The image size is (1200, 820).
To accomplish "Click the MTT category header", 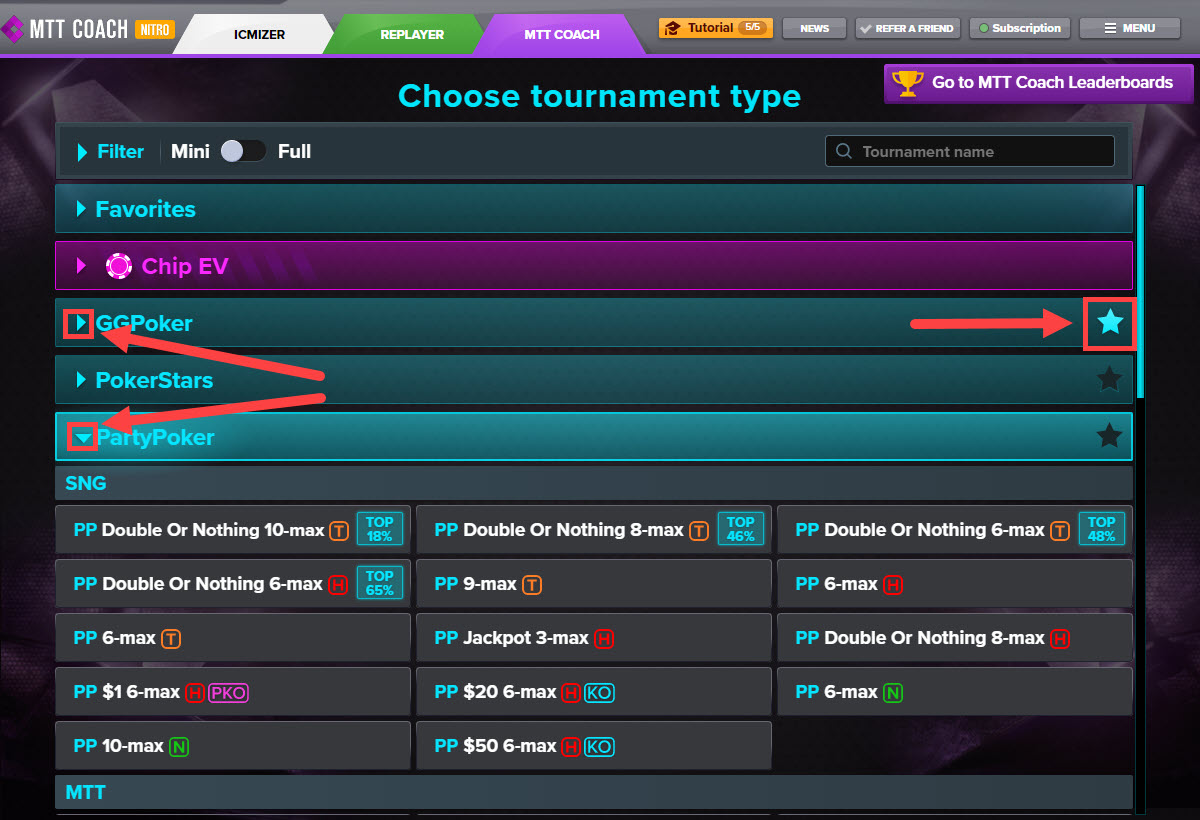I will pyautogui.click(x=594, y=792).
